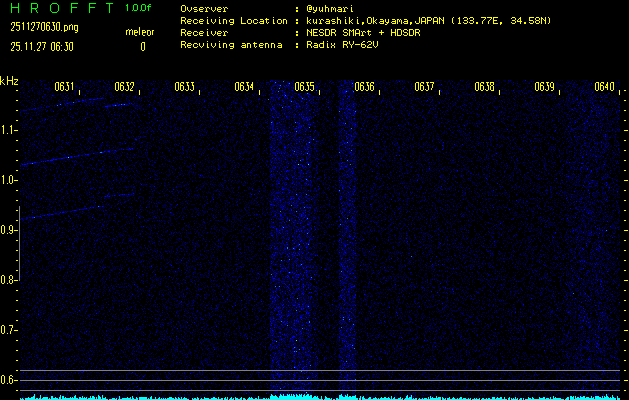Click the 0631 time marker

[64, 87]
